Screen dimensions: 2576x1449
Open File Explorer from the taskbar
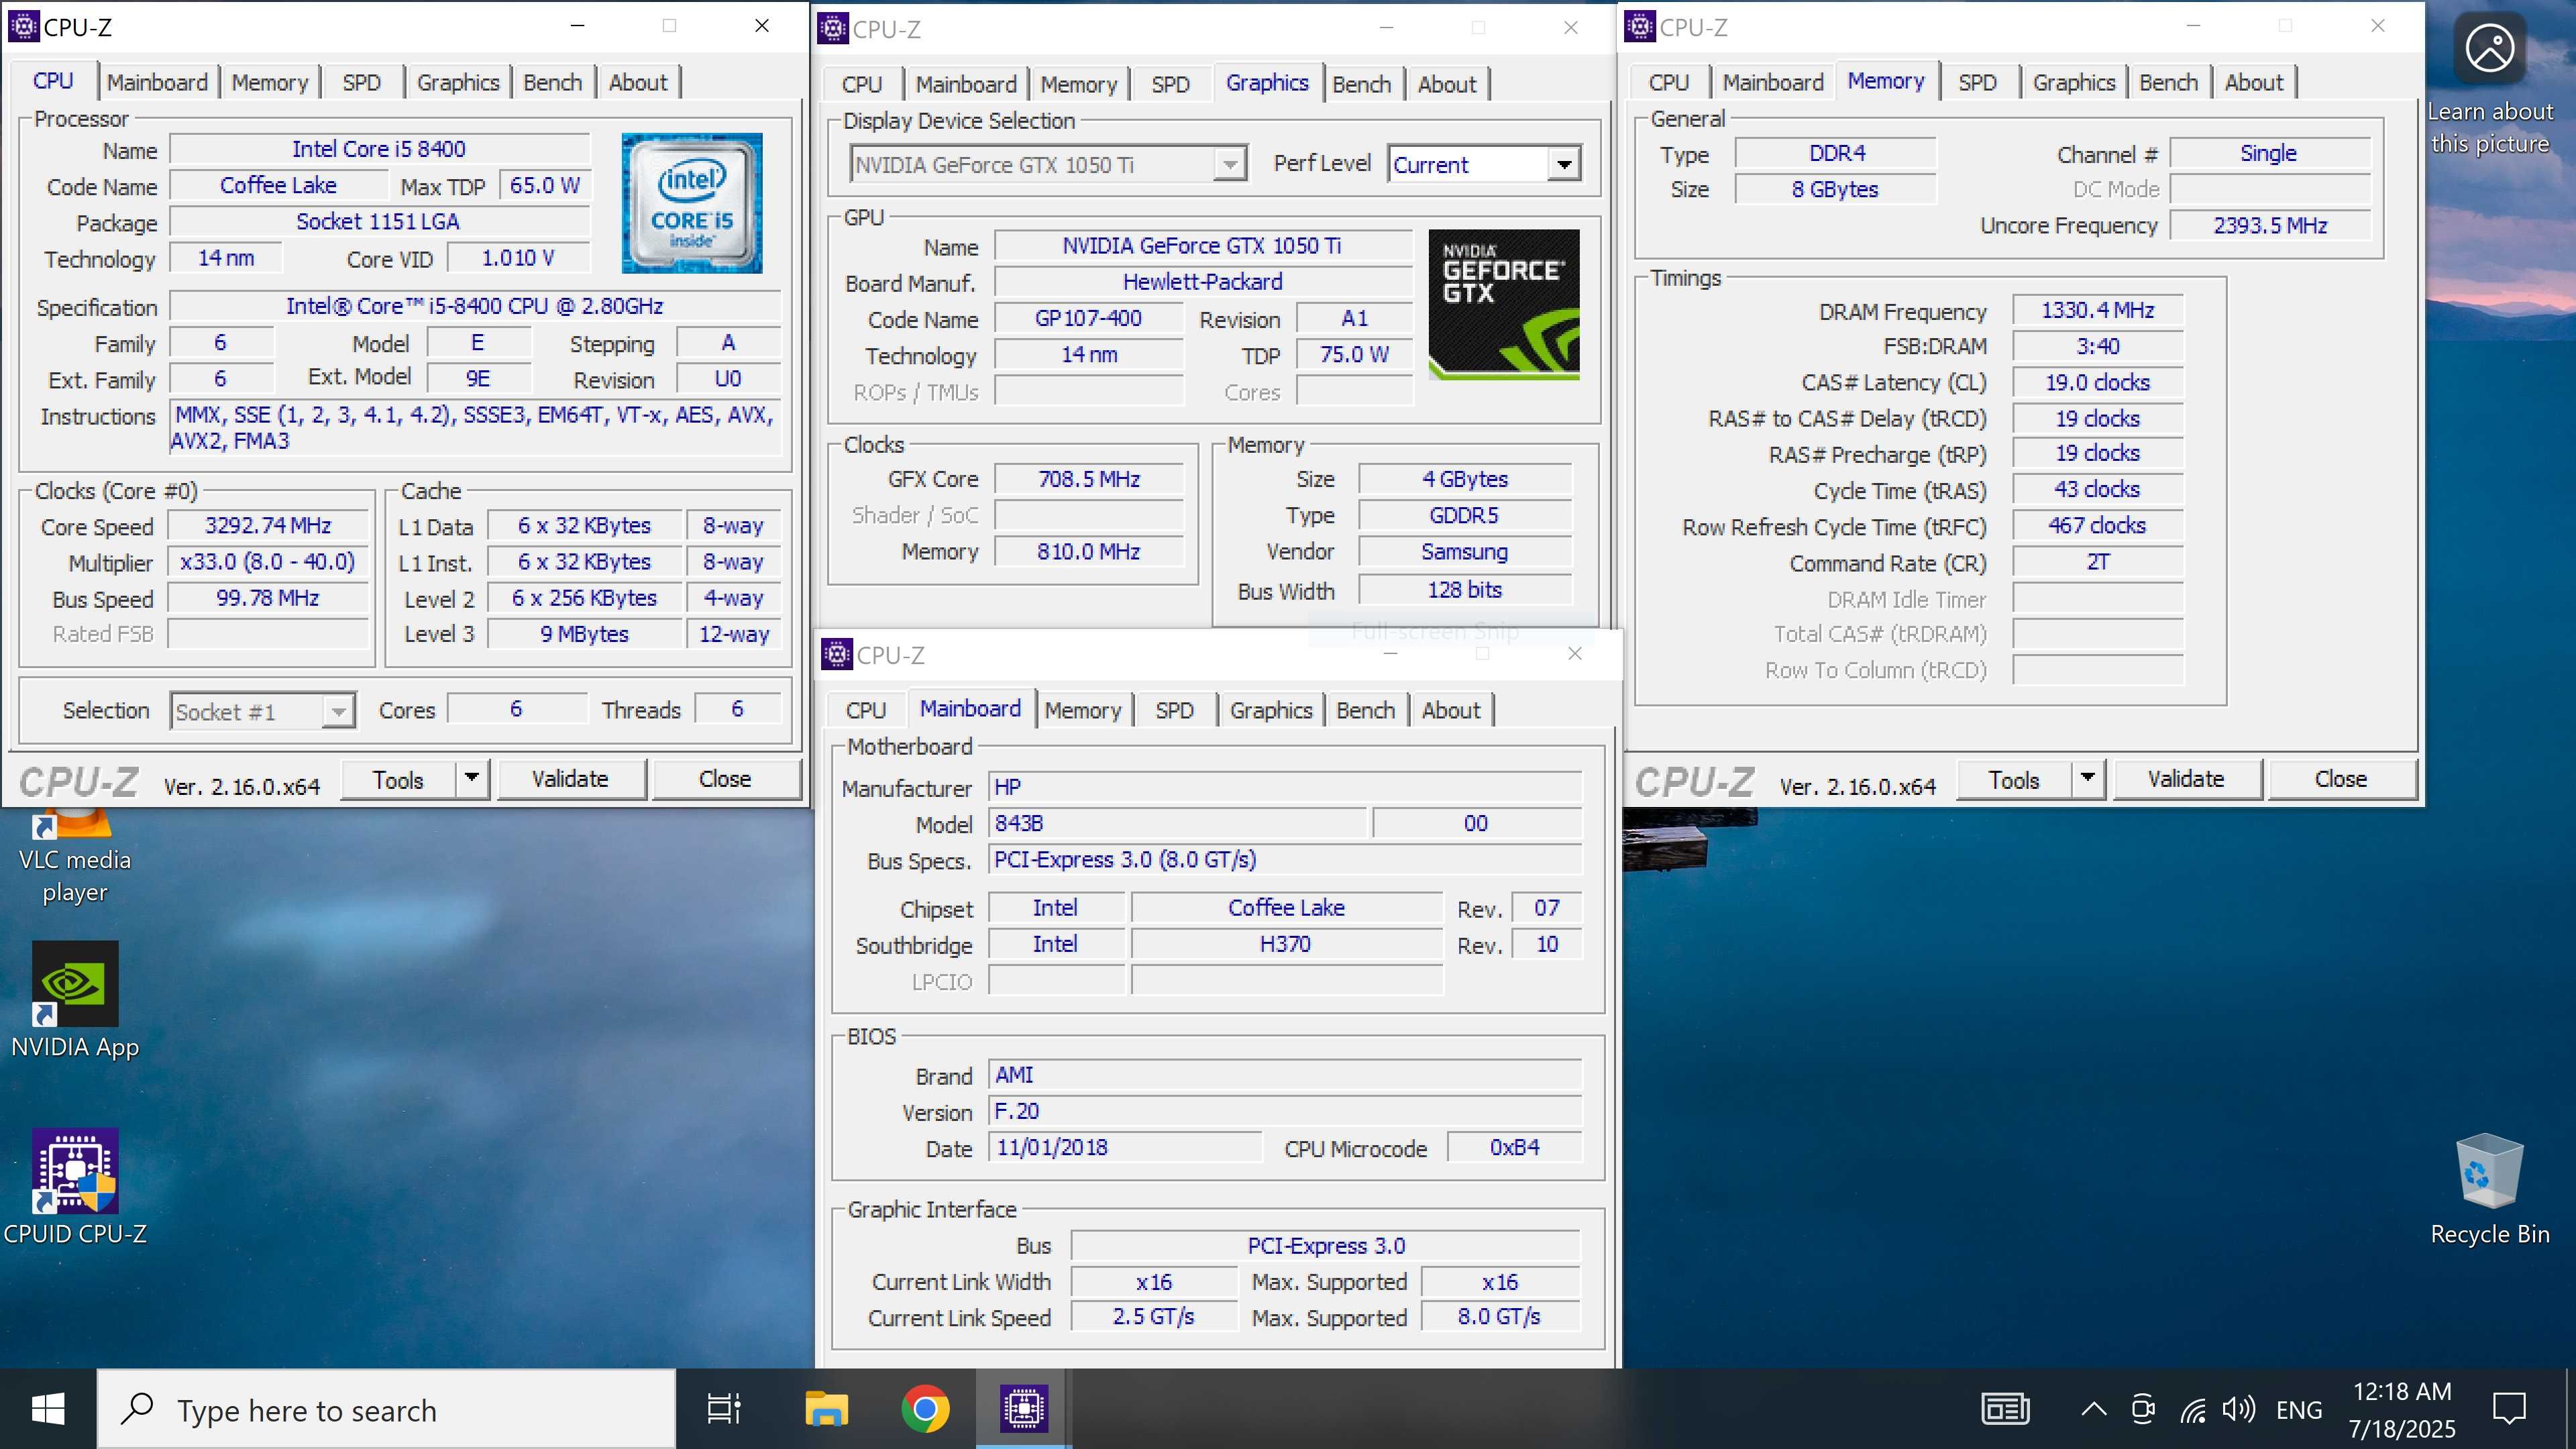pyautogui.click(x=826, y=1409)
